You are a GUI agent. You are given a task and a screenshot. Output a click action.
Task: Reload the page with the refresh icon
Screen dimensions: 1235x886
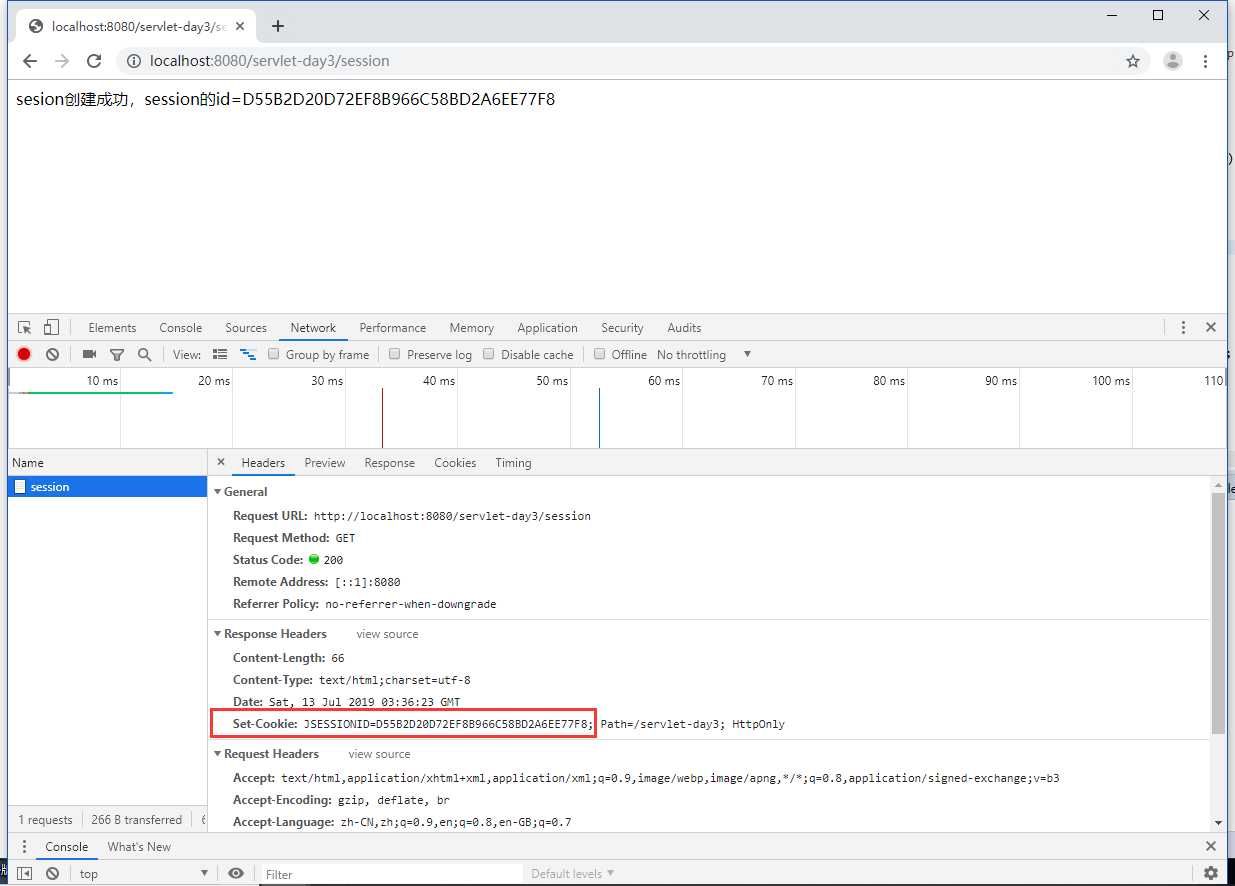[94, 61]
